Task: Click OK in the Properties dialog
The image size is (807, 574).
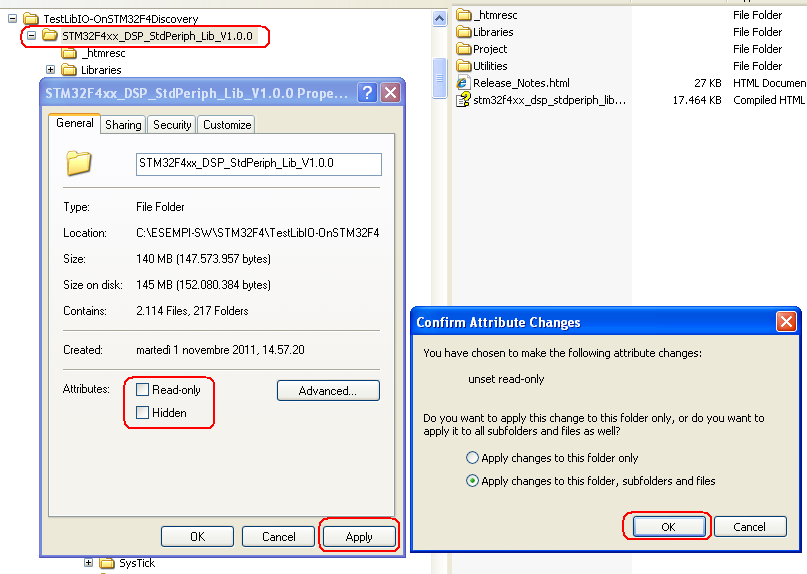Action: tap(197, 536)
